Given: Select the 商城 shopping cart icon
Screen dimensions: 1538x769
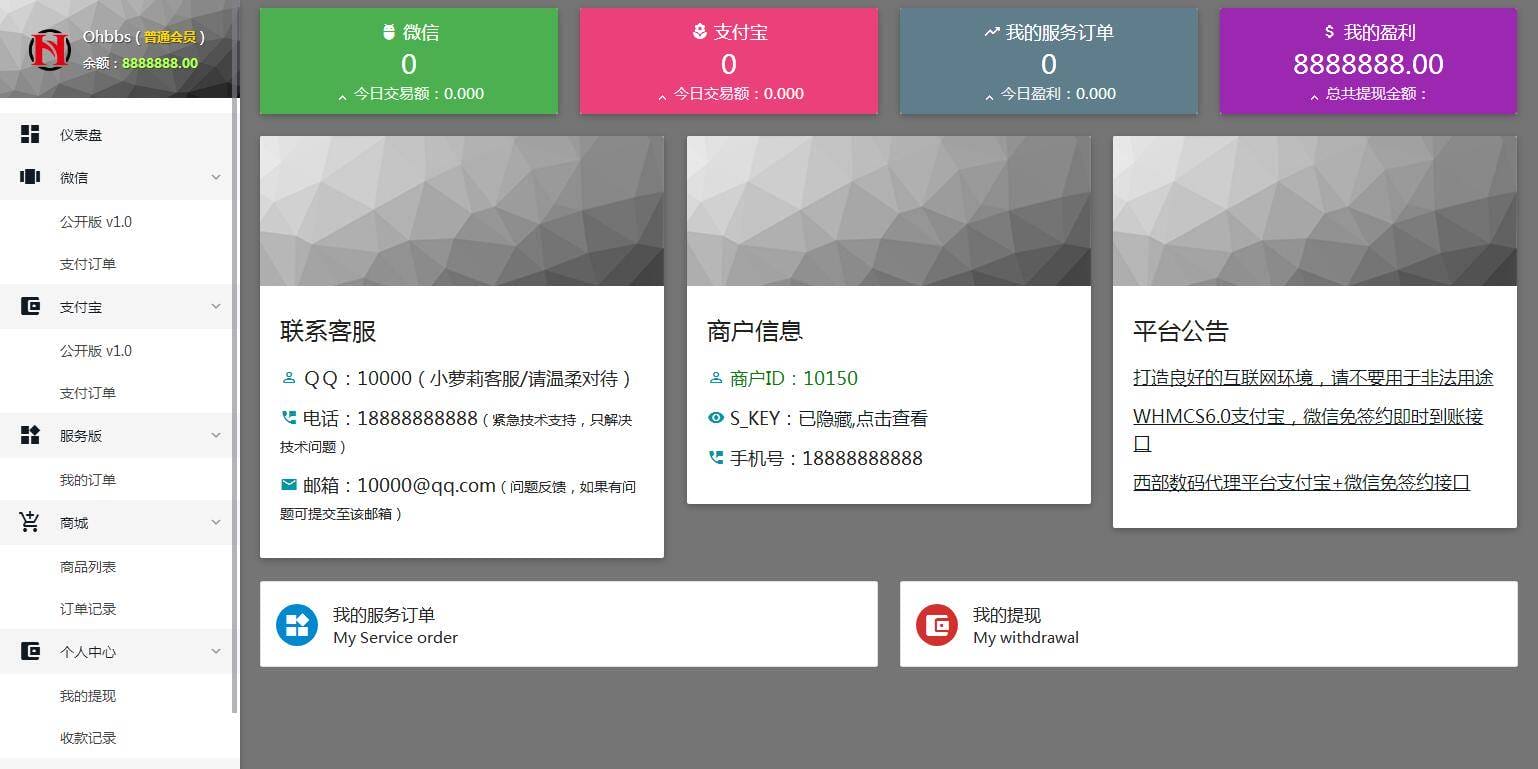Looking at the screenshot, I should (29, 521).
